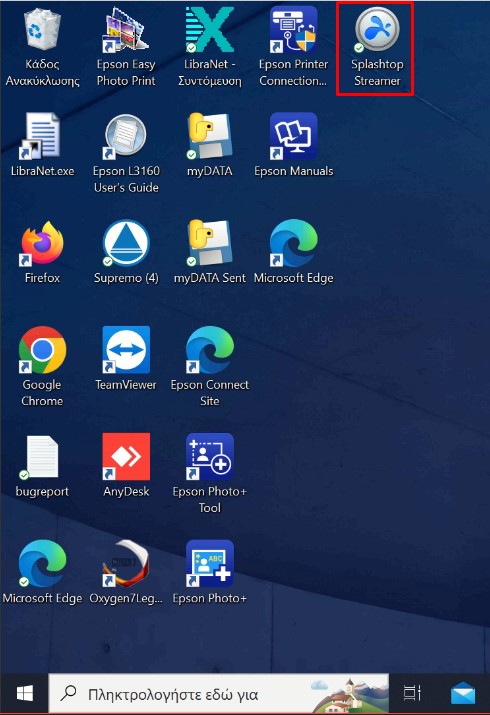Click the taskbar search box

219,694
